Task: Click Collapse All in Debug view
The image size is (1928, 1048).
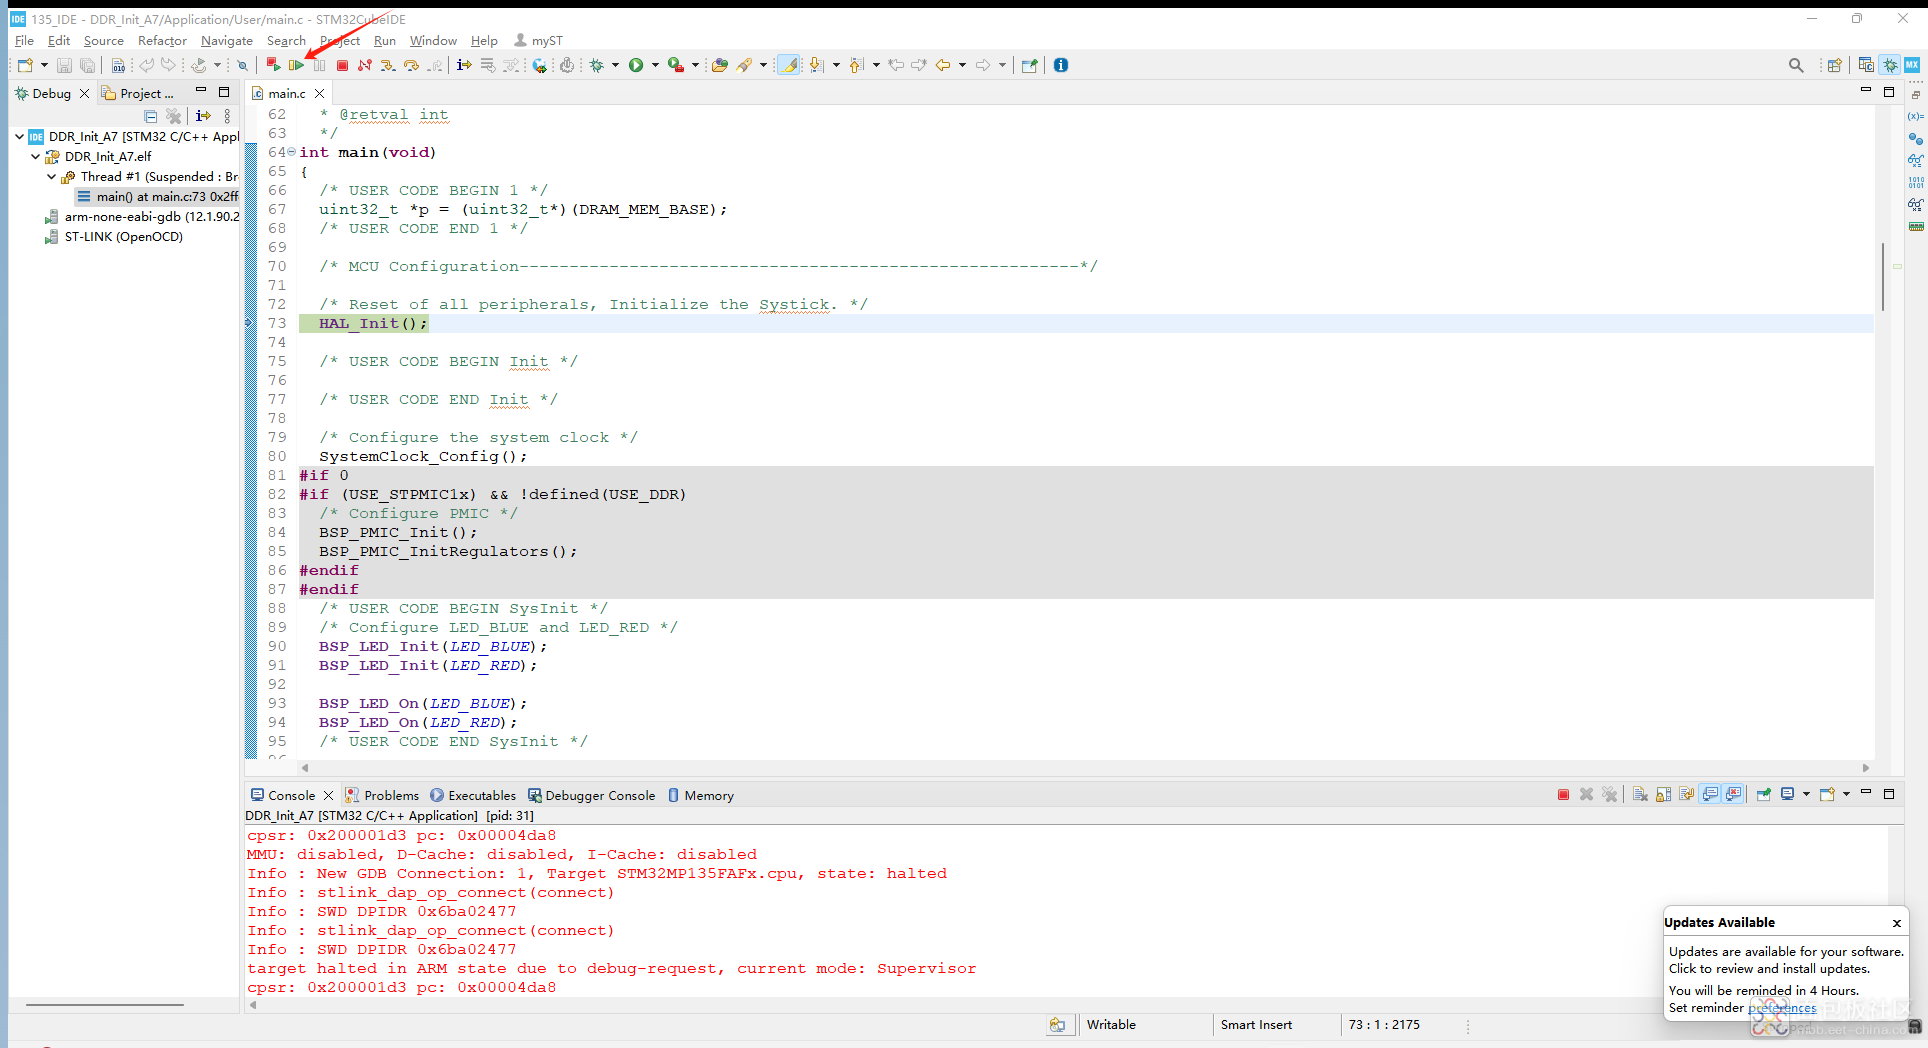Action: click(x=150, y=116)
